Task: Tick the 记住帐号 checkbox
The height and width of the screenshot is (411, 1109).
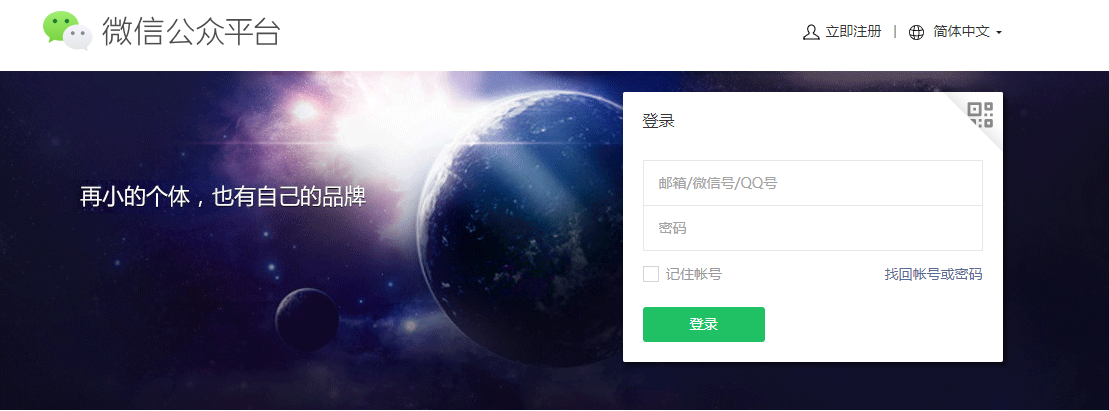Action: (651, 274)
